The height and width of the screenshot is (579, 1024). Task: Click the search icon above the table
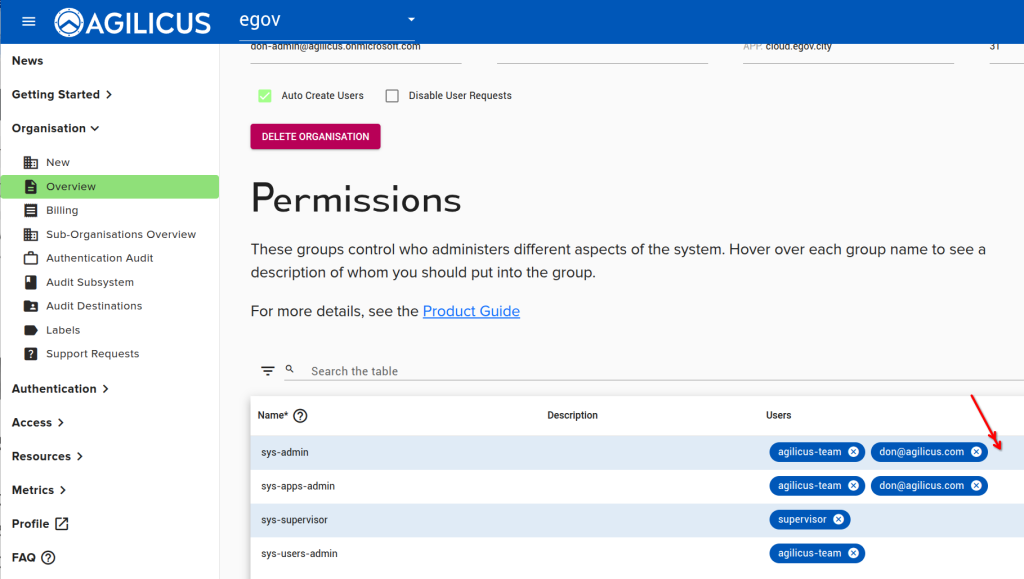point(290,369)
